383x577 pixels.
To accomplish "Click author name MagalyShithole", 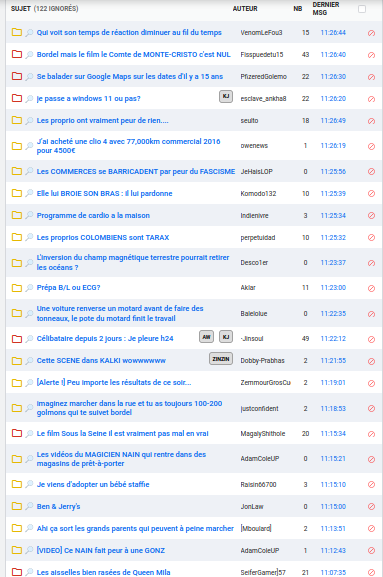I will click(263, 433).
